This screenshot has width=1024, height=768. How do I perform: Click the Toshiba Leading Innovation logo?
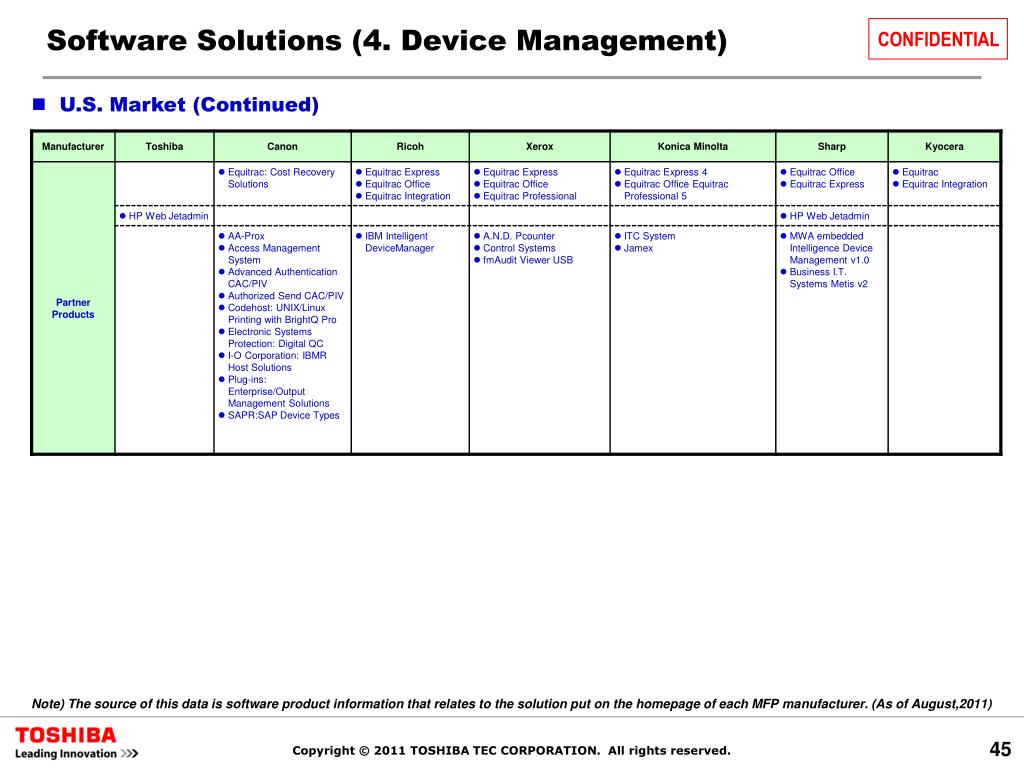pos(76,743)
